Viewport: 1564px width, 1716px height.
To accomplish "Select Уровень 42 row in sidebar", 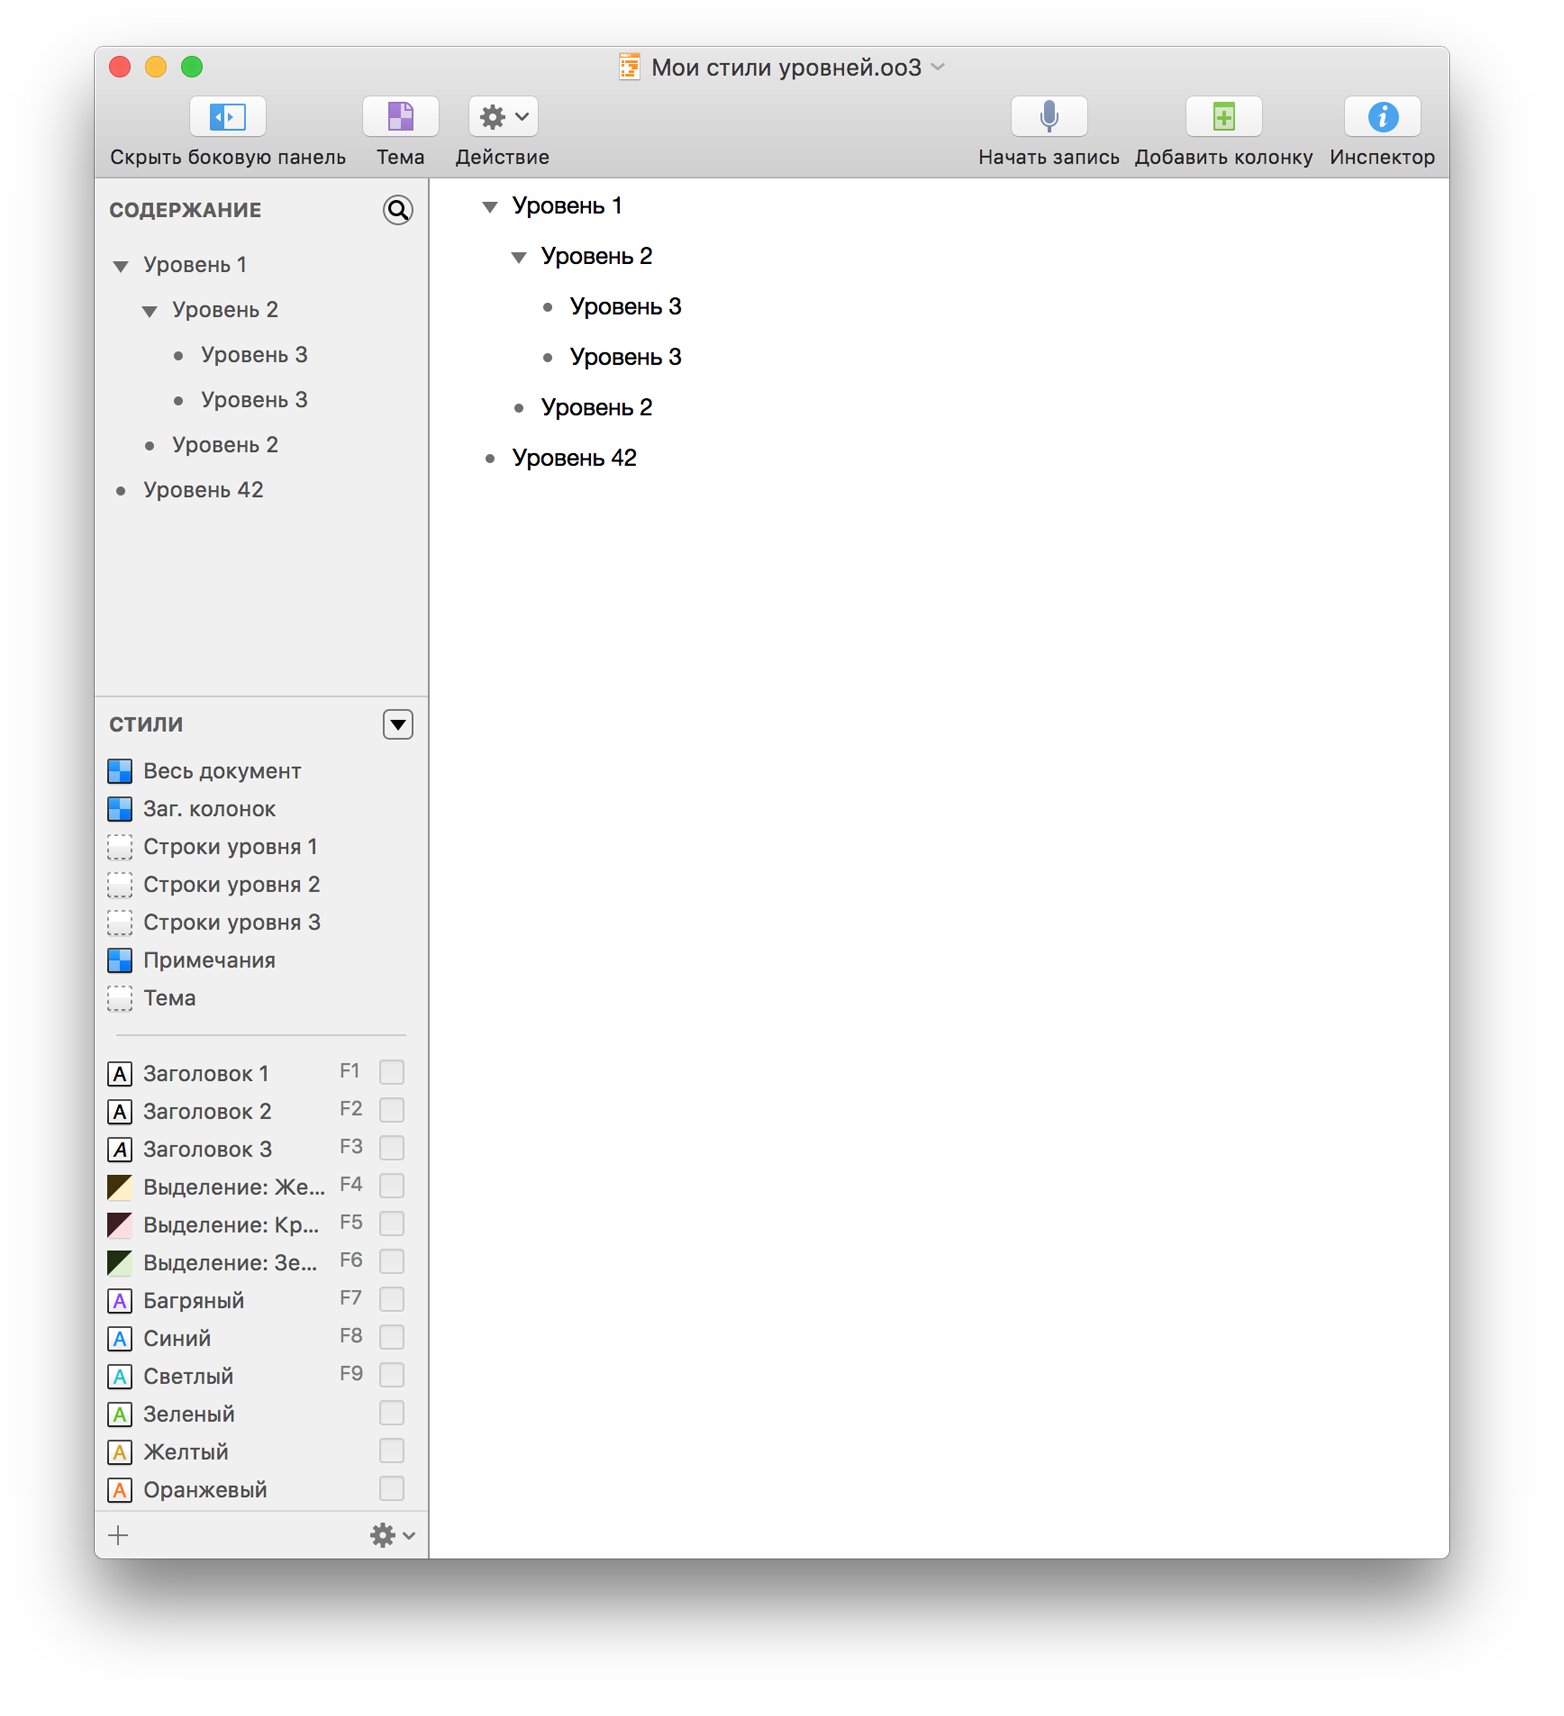I will pyautogui.click(x=262, y=490).
